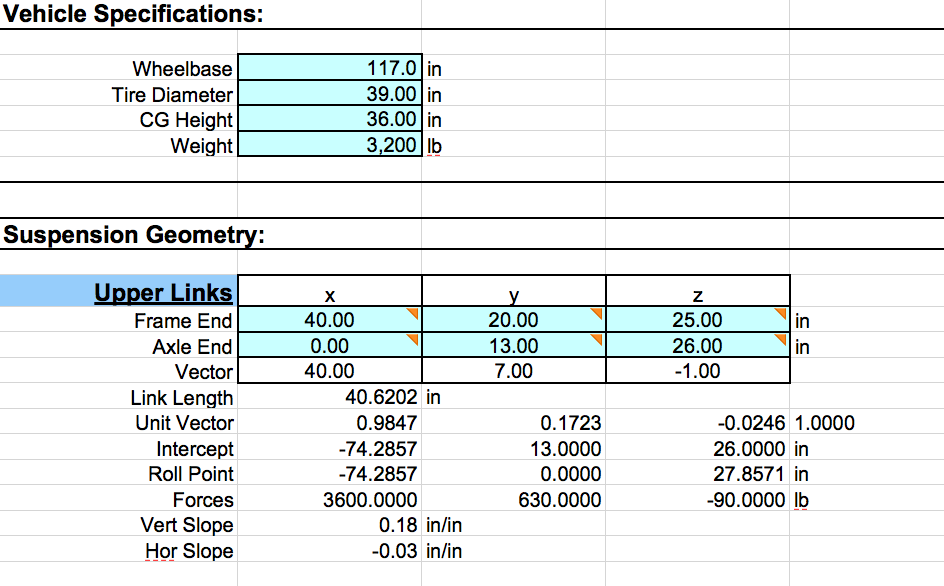
Task: Click comment indicator on Frame End z cell
Action: (x=781, y=313)
